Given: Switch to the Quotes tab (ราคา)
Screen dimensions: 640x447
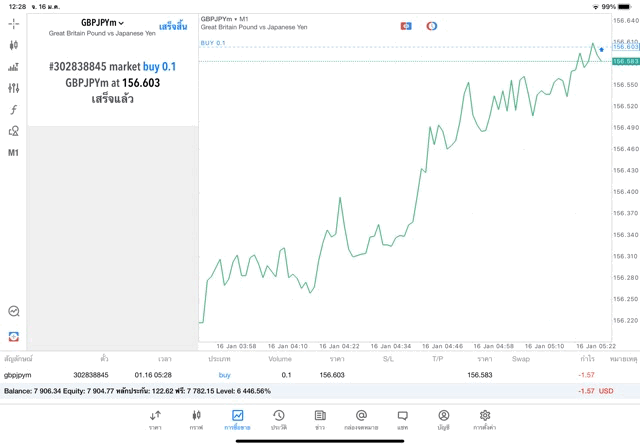Looking at the screenshot, I should click(x=155, y=419).
